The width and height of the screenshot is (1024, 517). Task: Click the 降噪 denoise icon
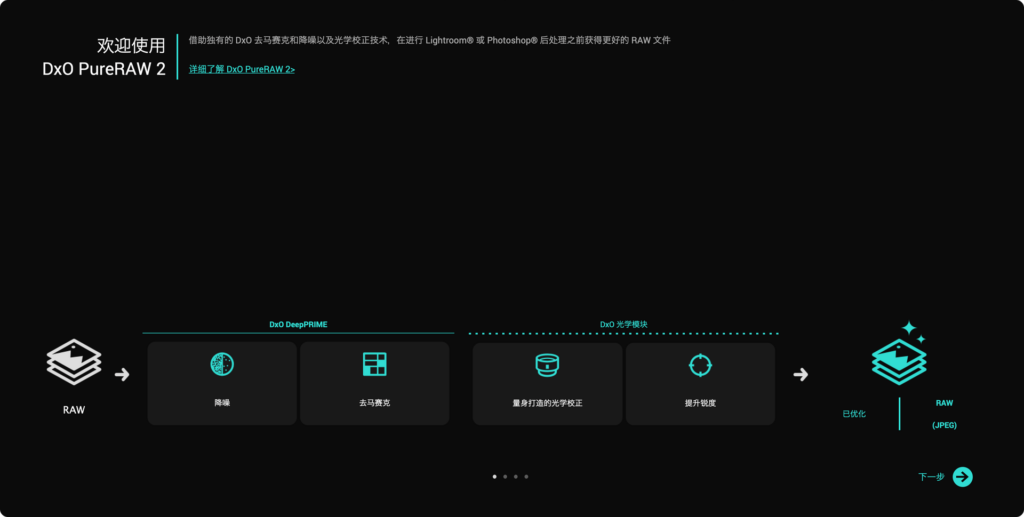click(x=222, y=364)
